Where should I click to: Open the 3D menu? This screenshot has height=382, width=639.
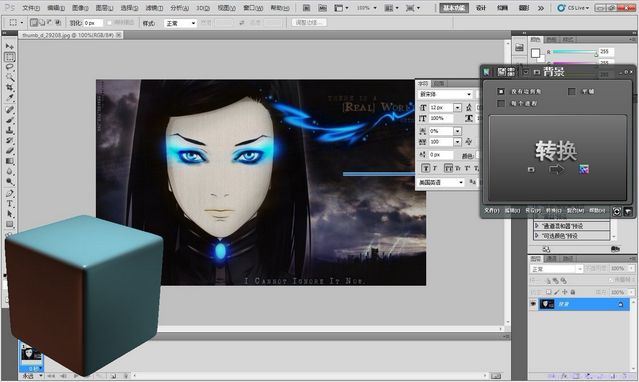(x=203, y=8)
